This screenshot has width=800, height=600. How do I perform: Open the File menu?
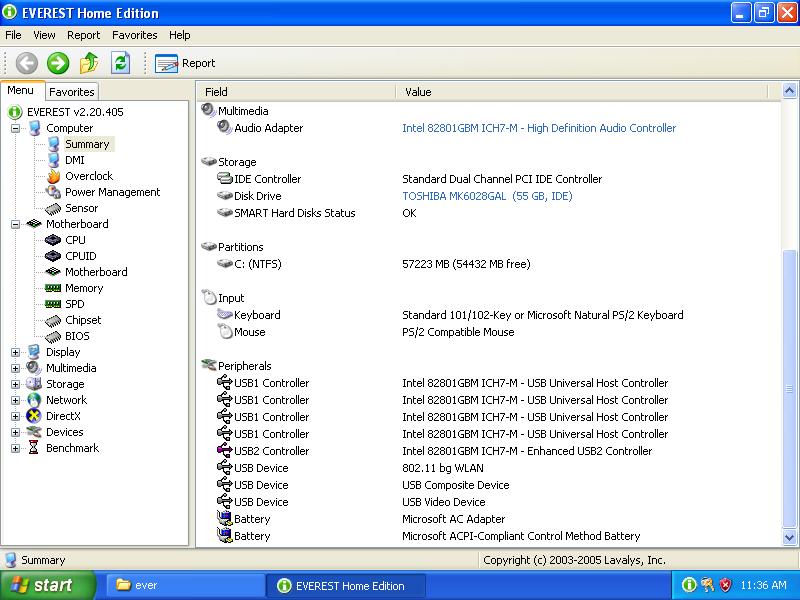coord(13,35)
